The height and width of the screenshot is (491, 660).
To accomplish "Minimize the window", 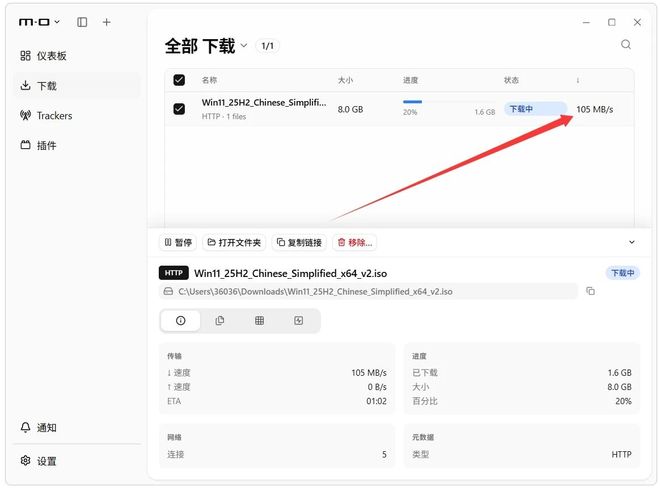I will 586,22.
